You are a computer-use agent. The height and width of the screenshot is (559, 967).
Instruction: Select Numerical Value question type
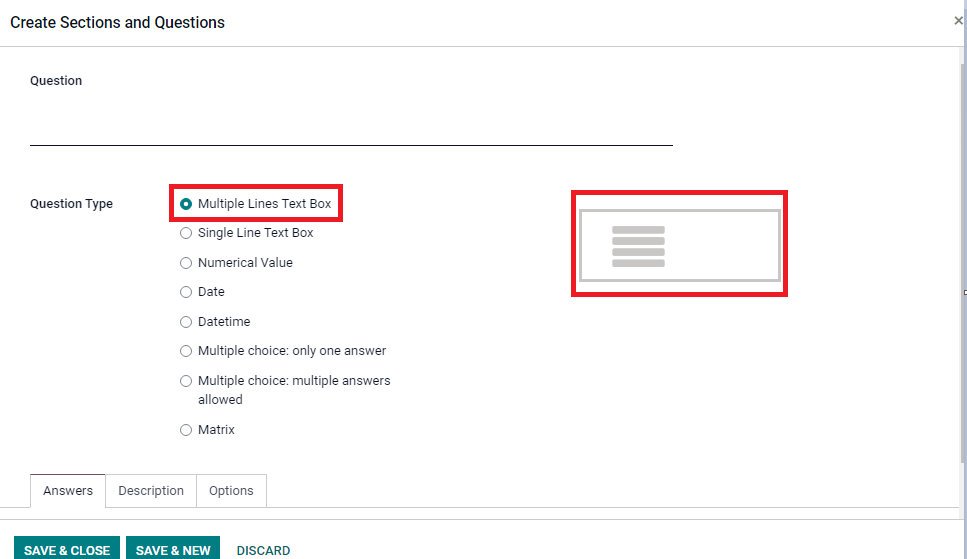tap(186, 263)
